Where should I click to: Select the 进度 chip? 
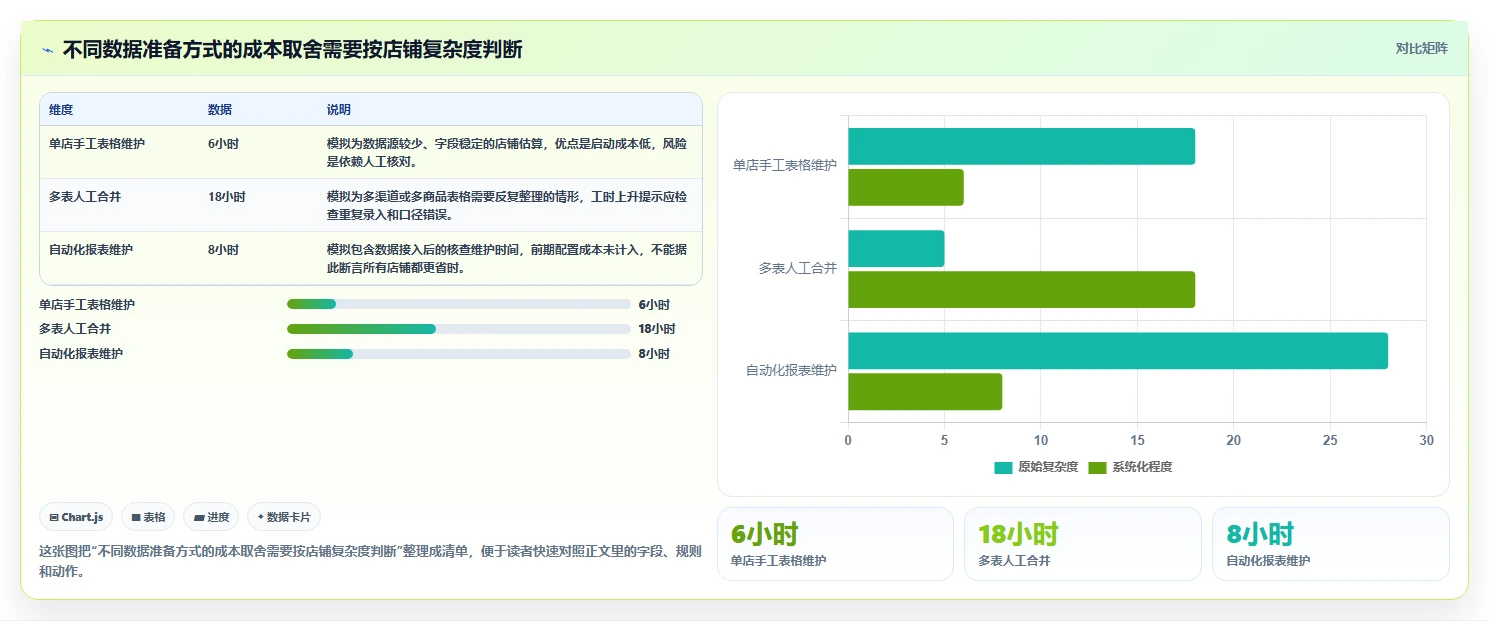click(211, 517)
